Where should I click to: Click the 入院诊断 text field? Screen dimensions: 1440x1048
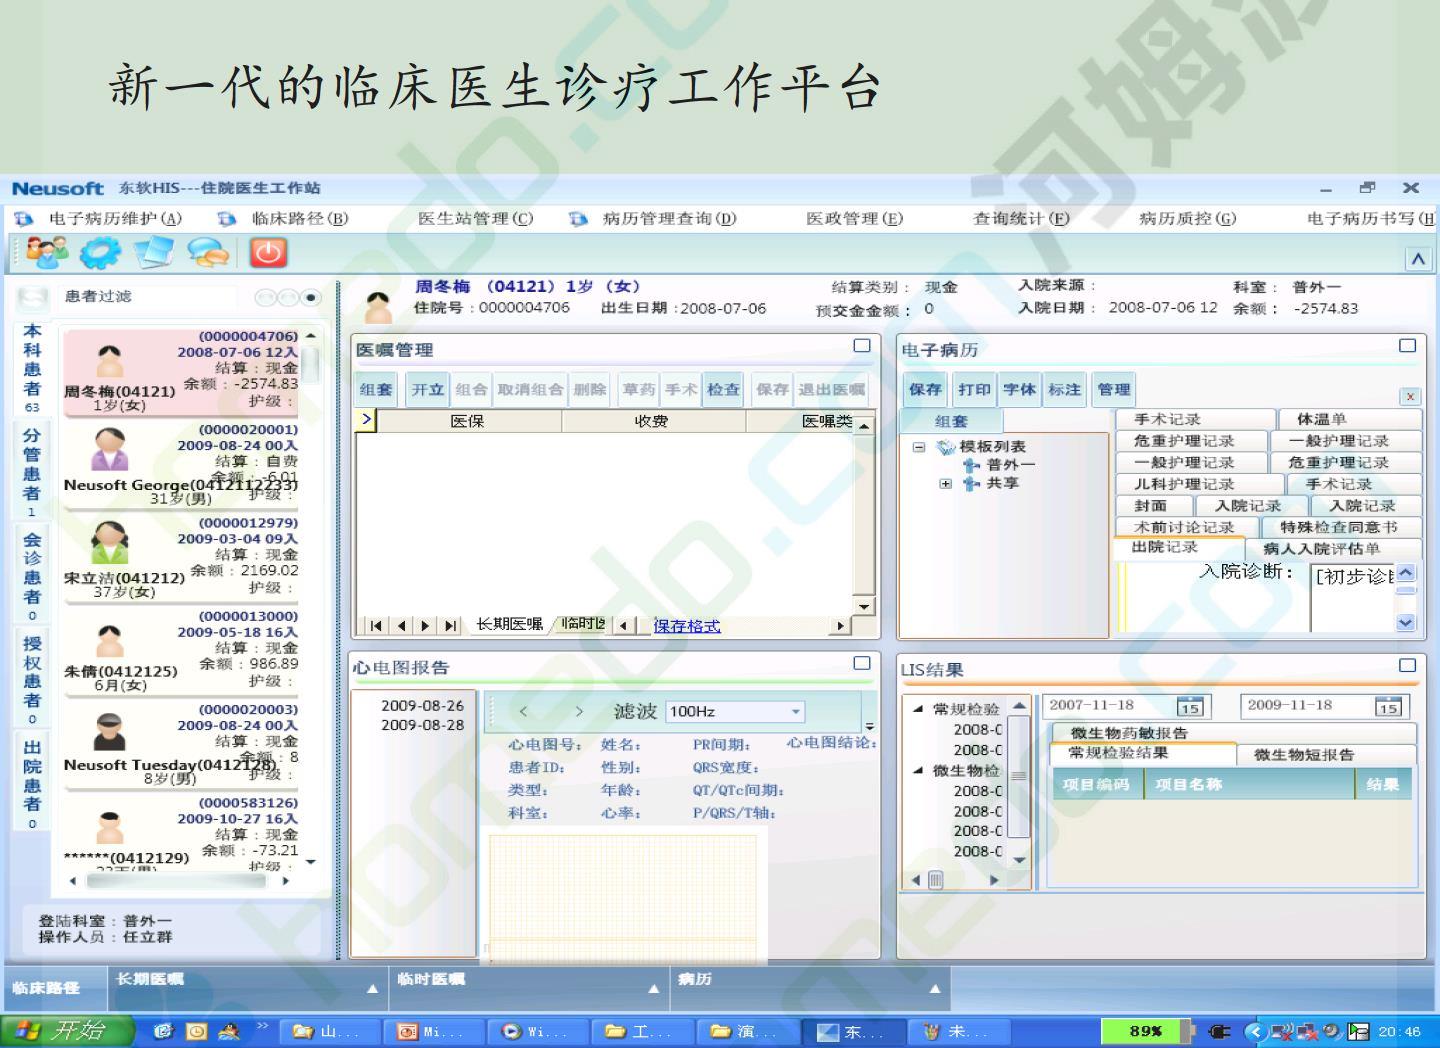1352,600
